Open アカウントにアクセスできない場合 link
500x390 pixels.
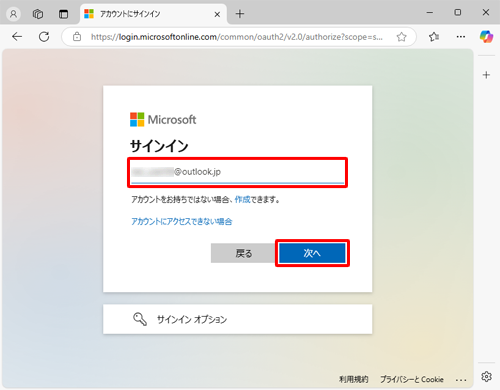[x=181, y=222]
